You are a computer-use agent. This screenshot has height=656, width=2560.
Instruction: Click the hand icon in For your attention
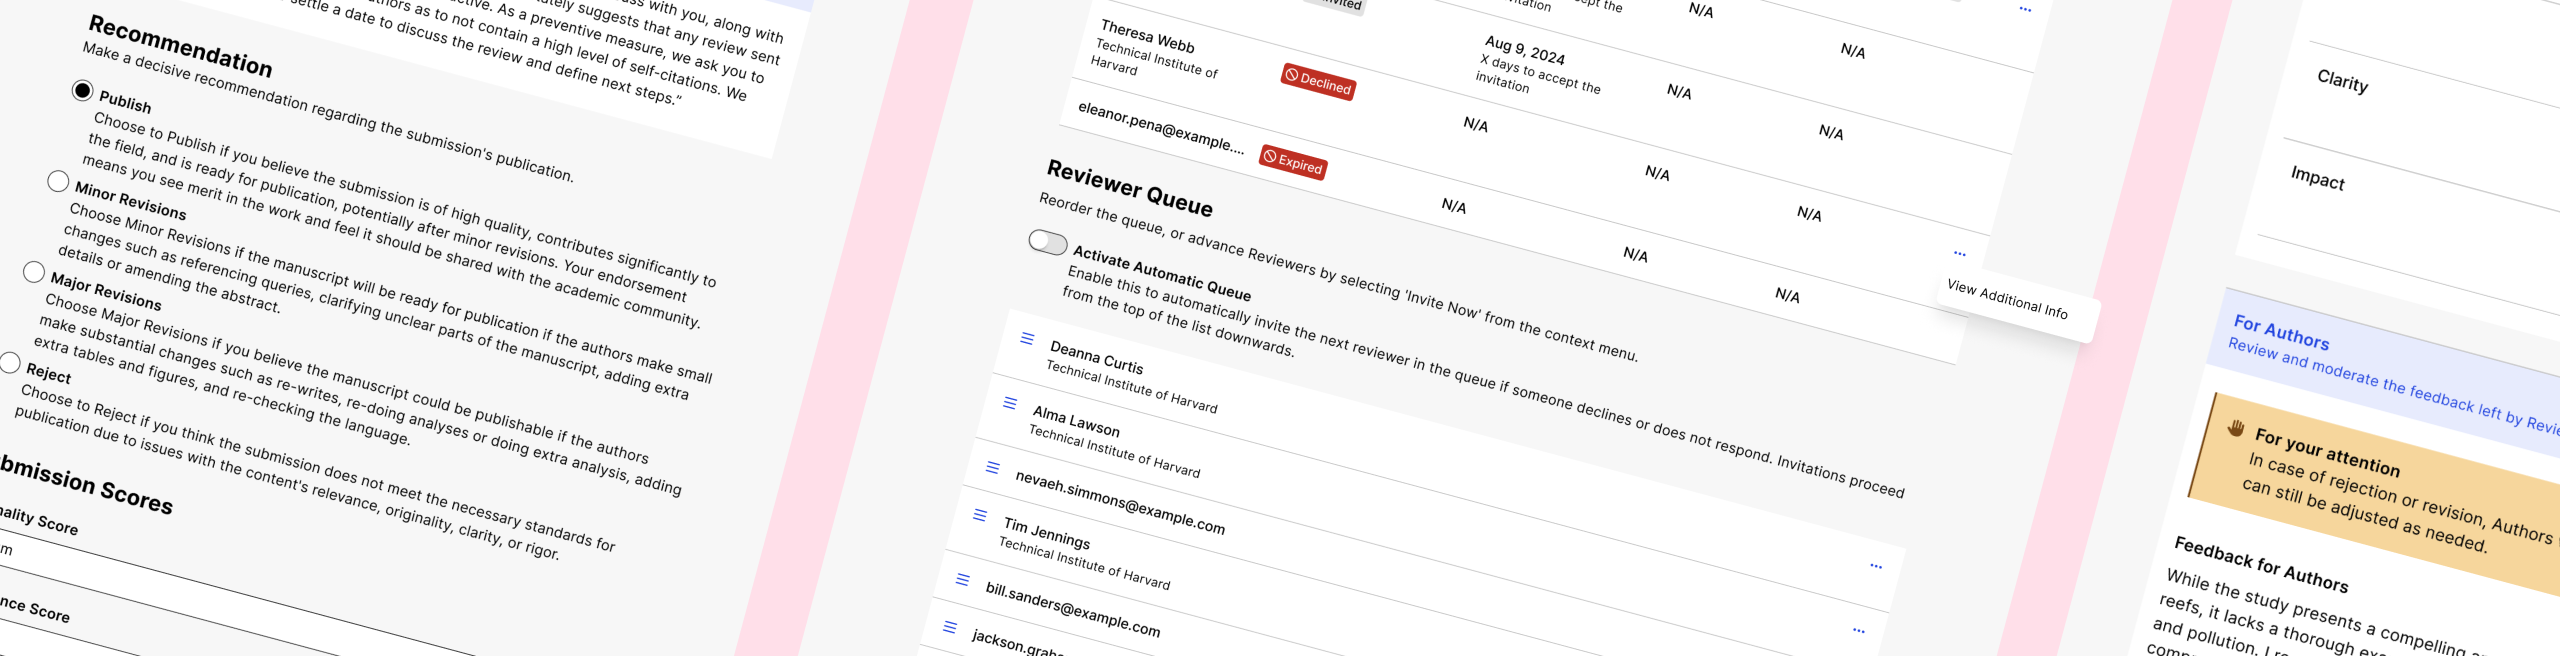point(2237,428)
